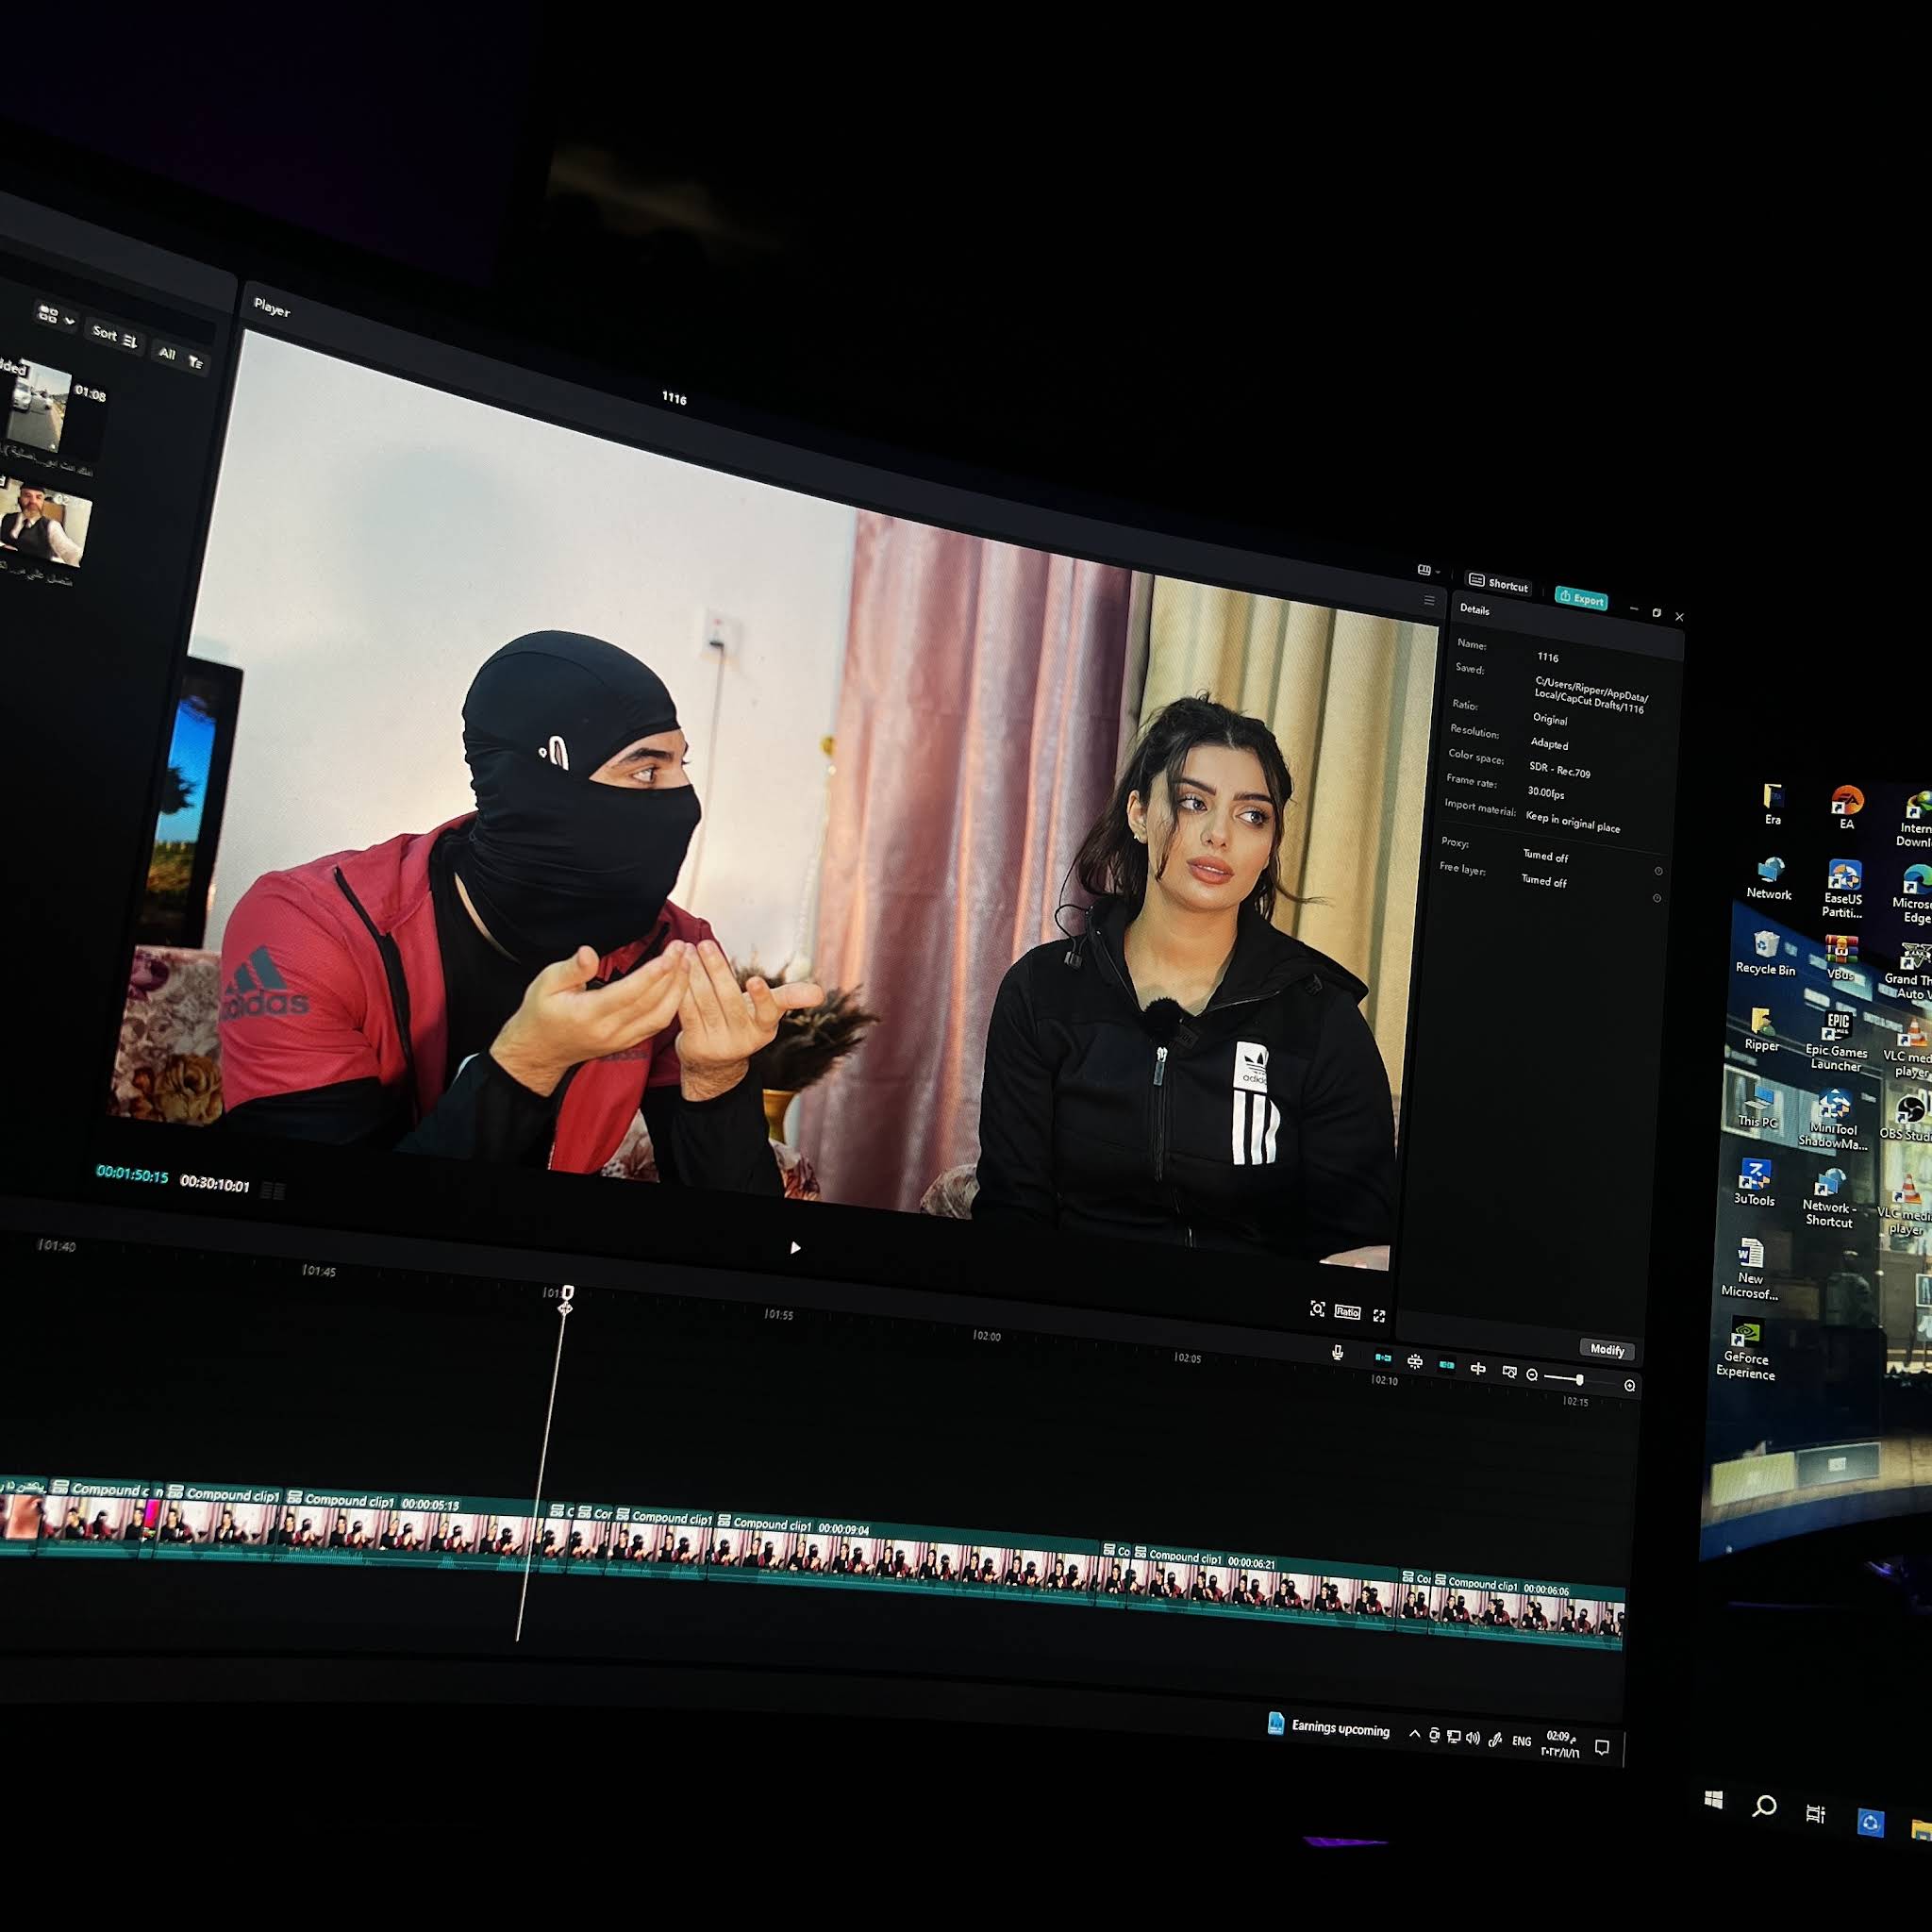Click the Ratio button in player
Viewport: 1932px width, 1932px height.
point(1347,1312)
